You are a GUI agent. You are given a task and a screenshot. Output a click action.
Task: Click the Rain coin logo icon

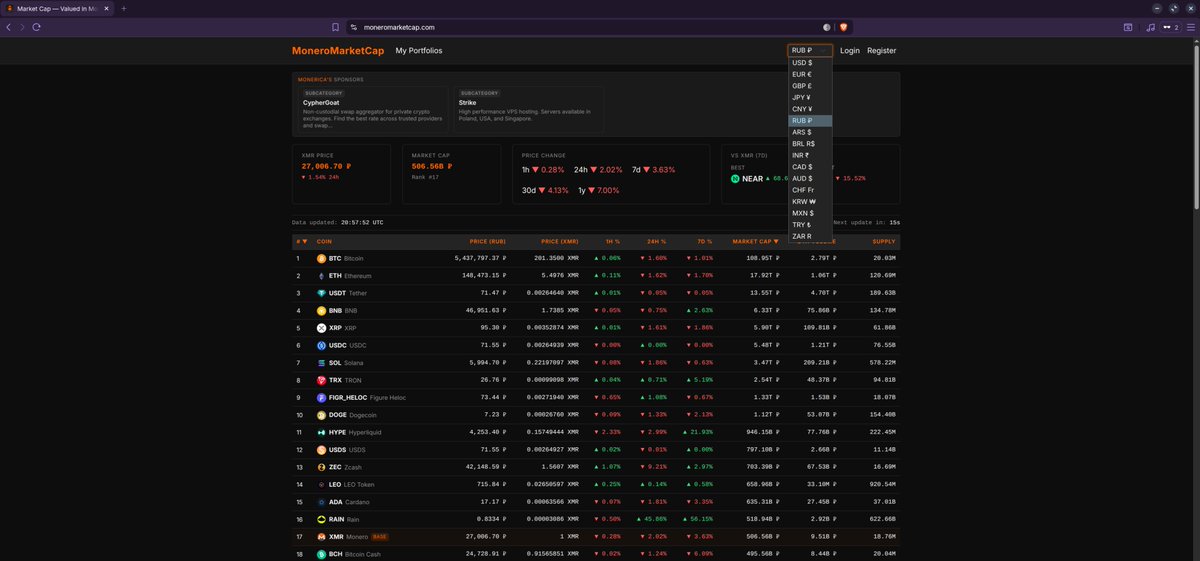tap(321, 519)
